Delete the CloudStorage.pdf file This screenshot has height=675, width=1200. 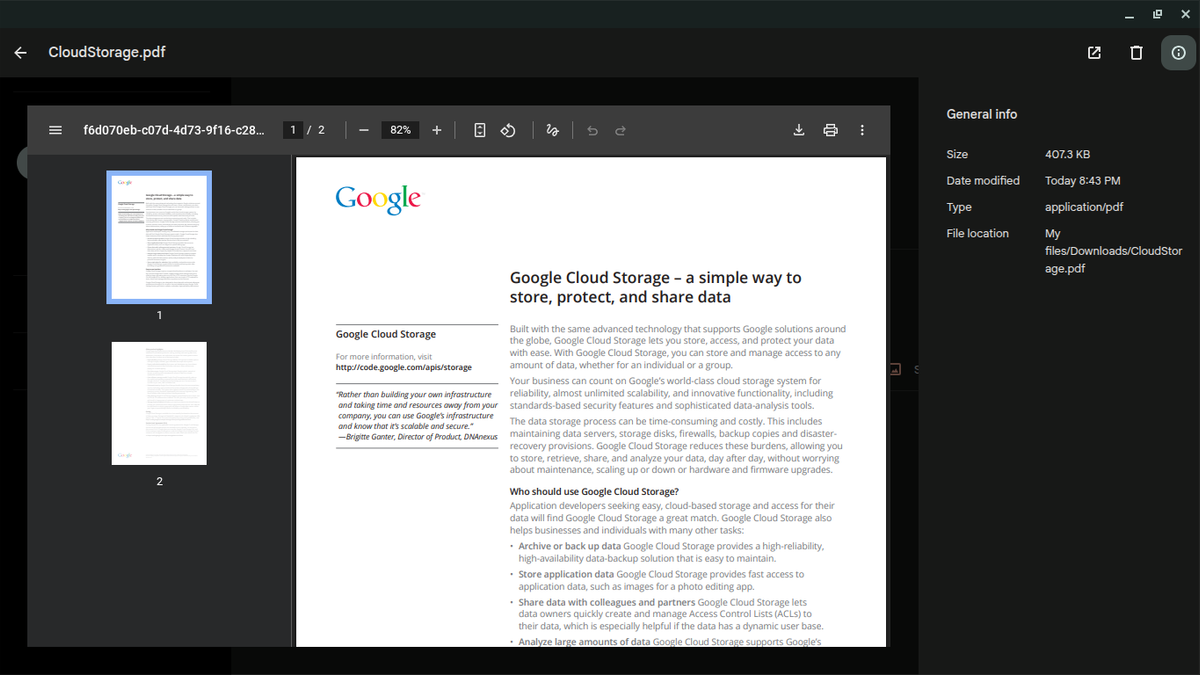(x=1136, y=53)
